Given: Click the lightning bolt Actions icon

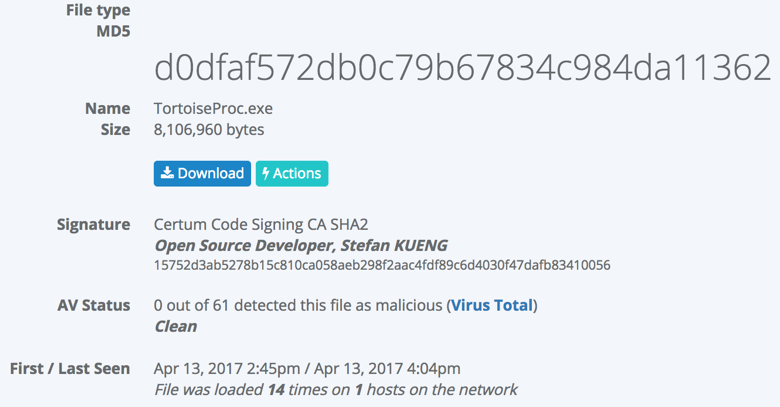Looking at the screenshot, I should tap(266, 173).
